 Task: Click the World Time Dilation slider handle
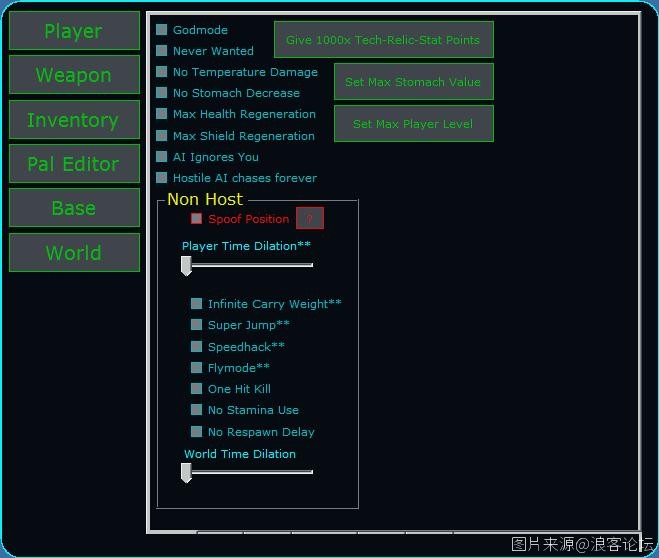pos(186,473)
